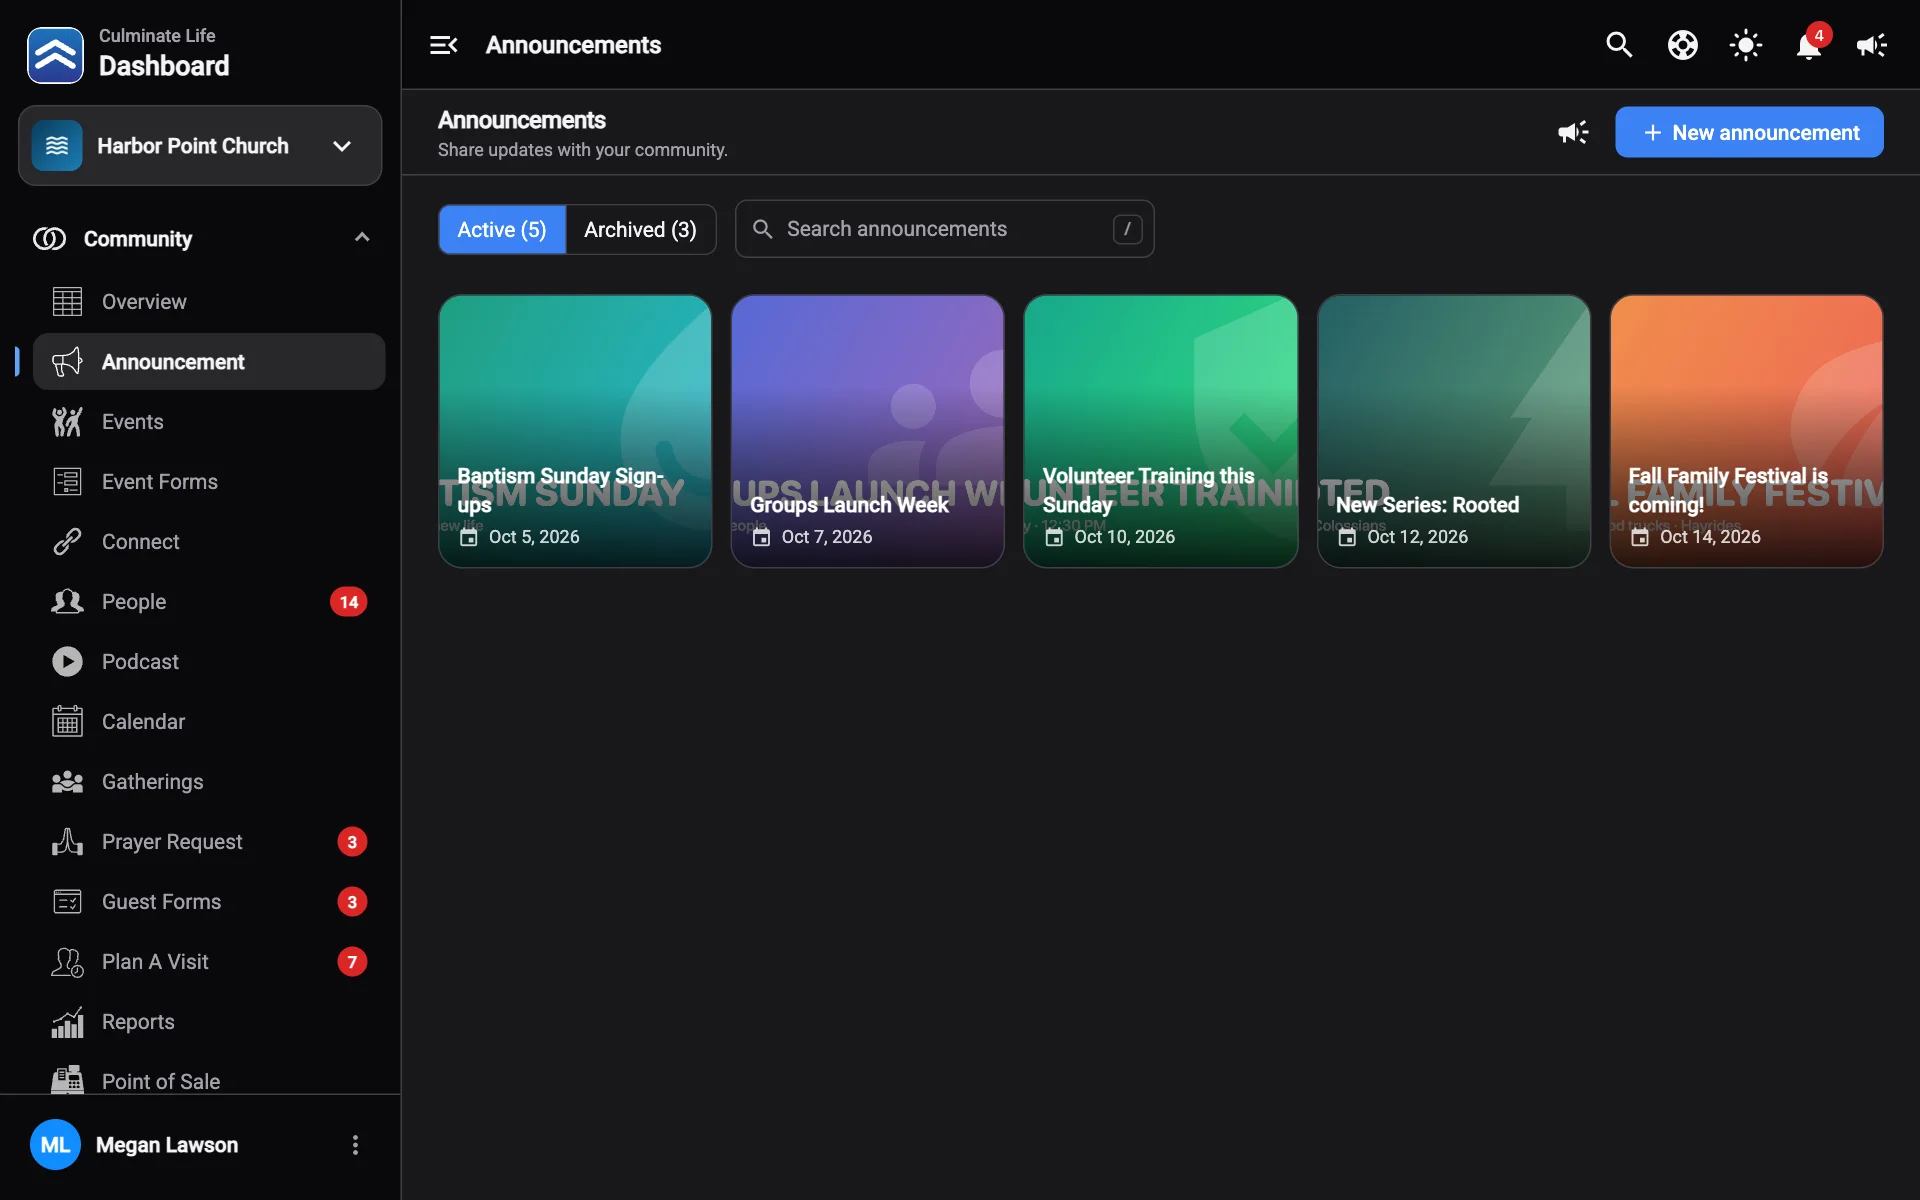
Task: Open Volunteer Training this Sunday card
Action: point(1160,431)
